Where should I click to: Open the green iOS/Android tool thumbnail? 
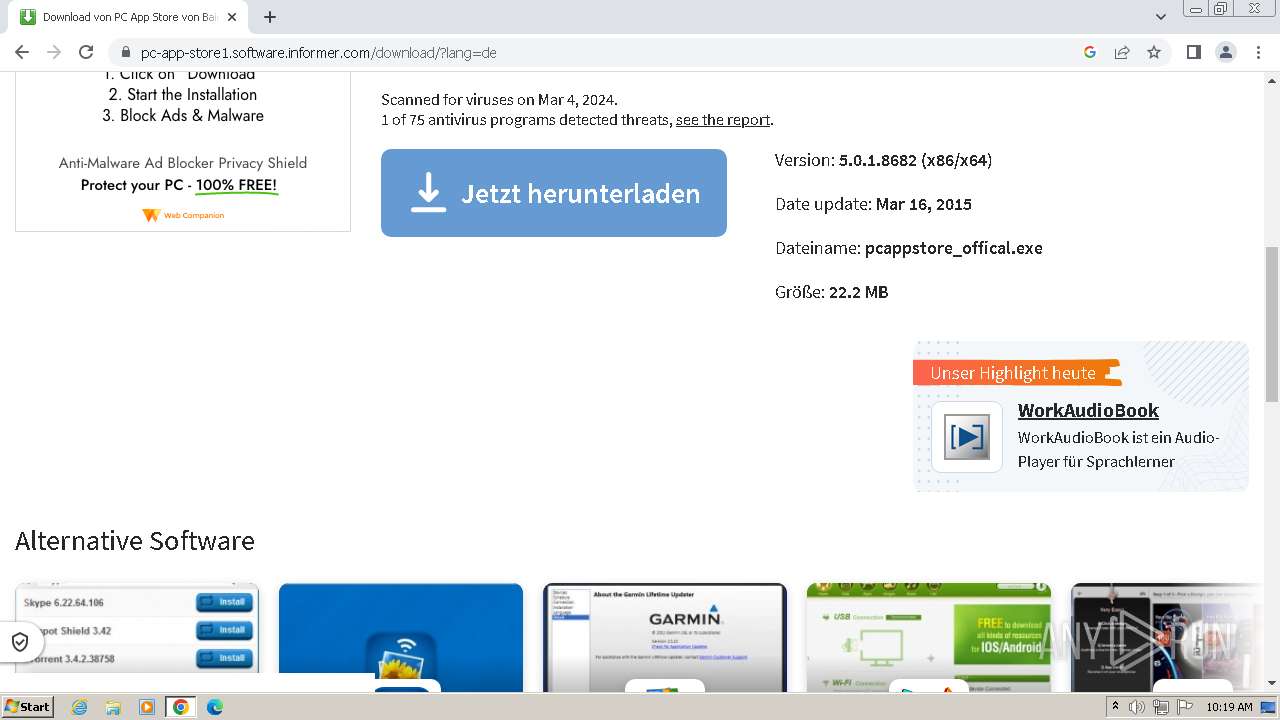(x=929, y=638)
